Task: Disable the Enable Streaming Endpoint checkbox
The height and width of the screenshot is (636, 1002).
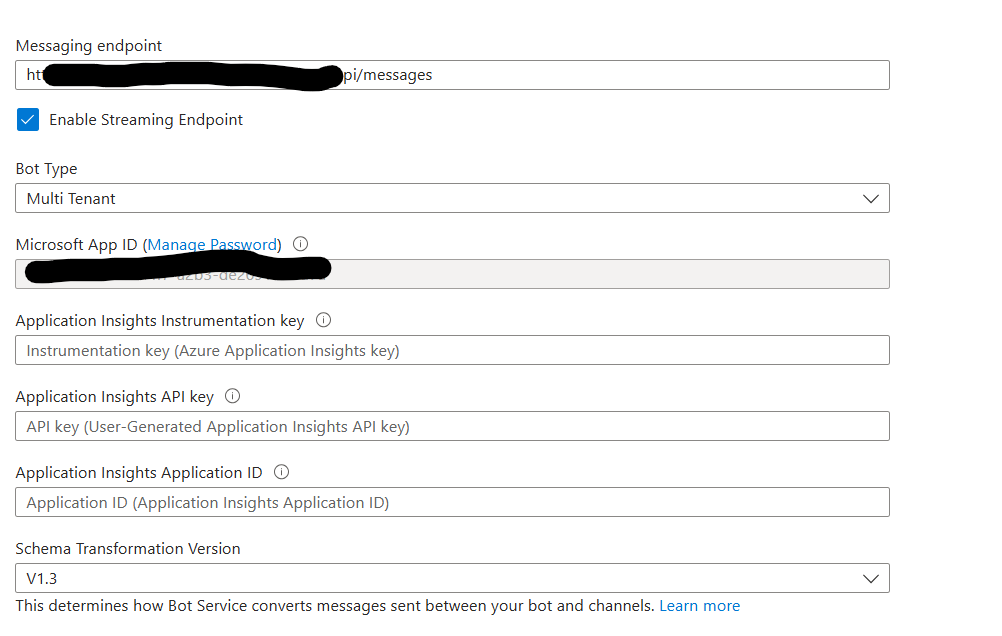Action: pyautogui.click(x=27, y=119)
